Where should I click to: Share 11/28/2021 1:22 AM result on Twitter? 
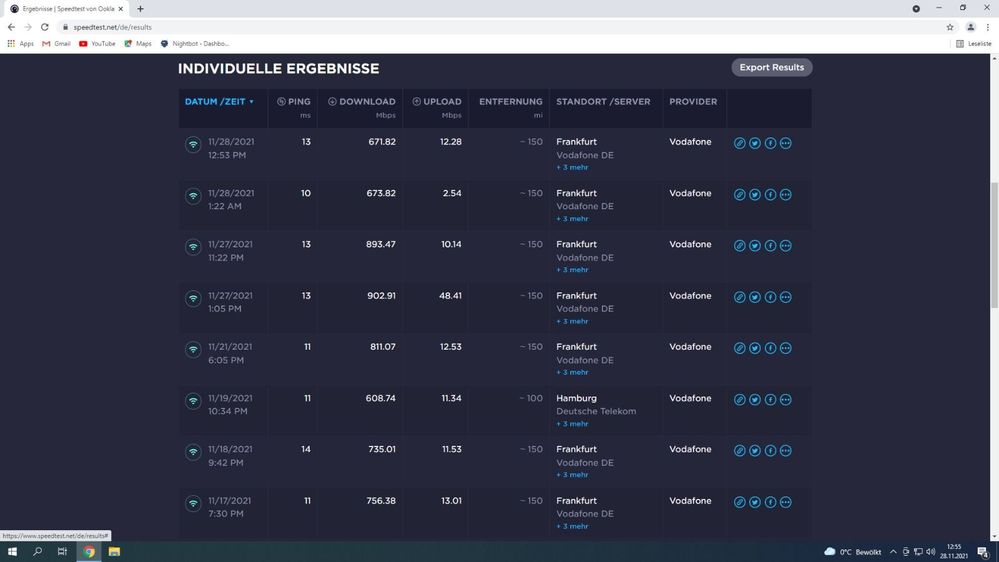pos(754,194)
